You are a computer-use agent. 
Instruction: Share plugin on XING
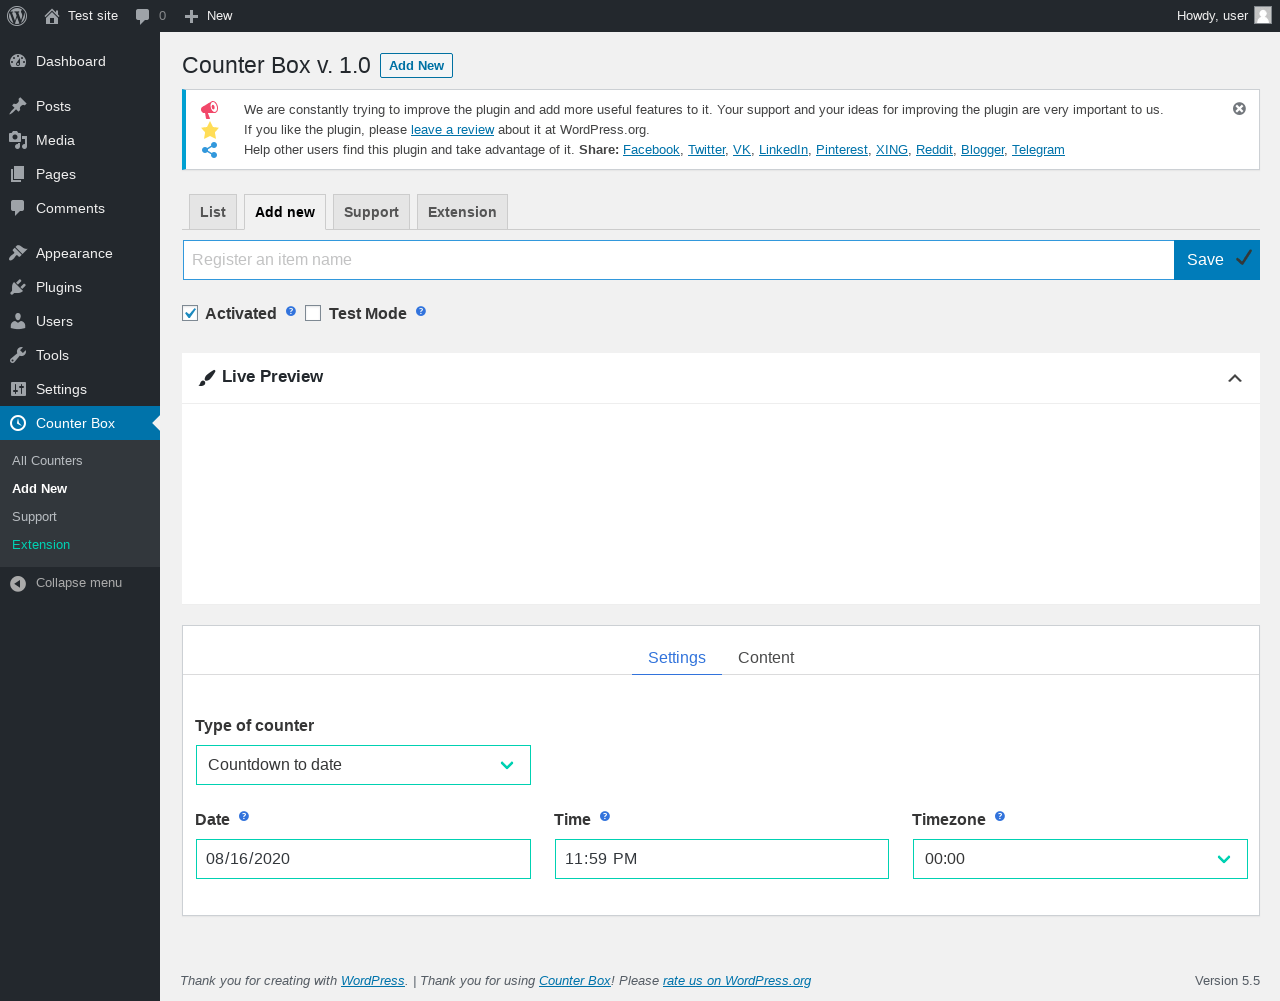point(892,150)
